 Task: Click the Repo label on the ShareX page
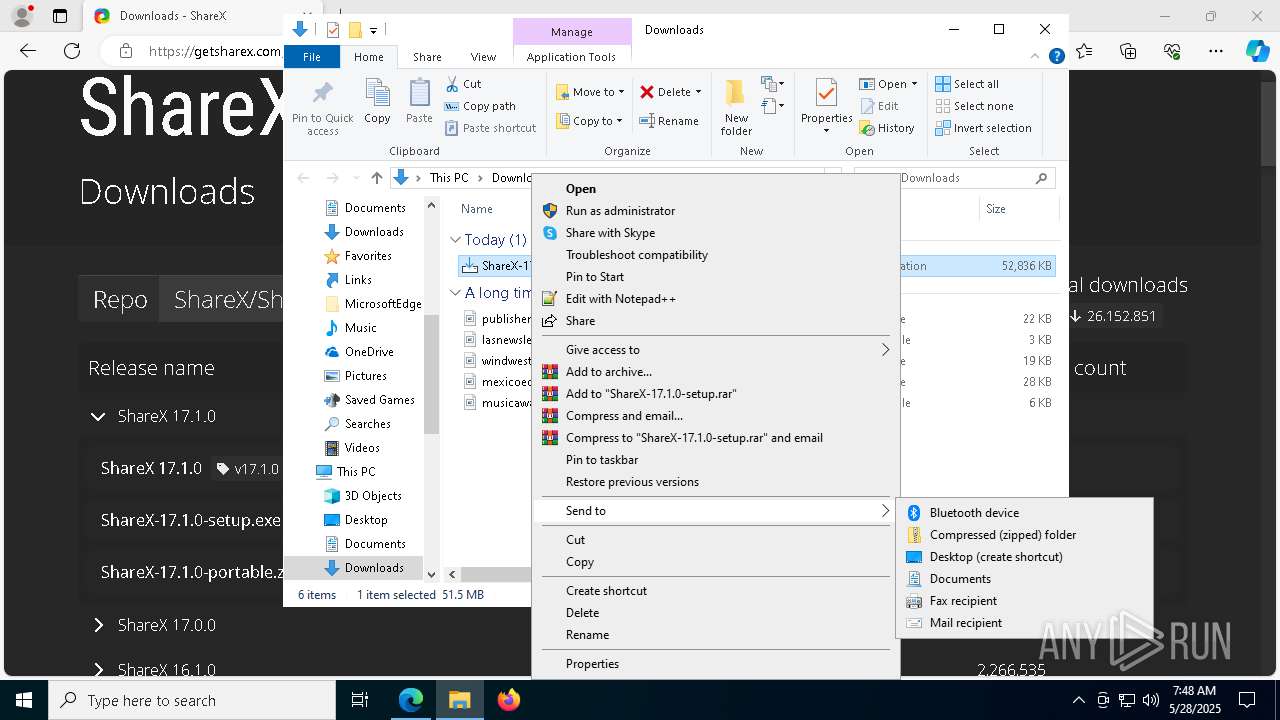[120, 299]
